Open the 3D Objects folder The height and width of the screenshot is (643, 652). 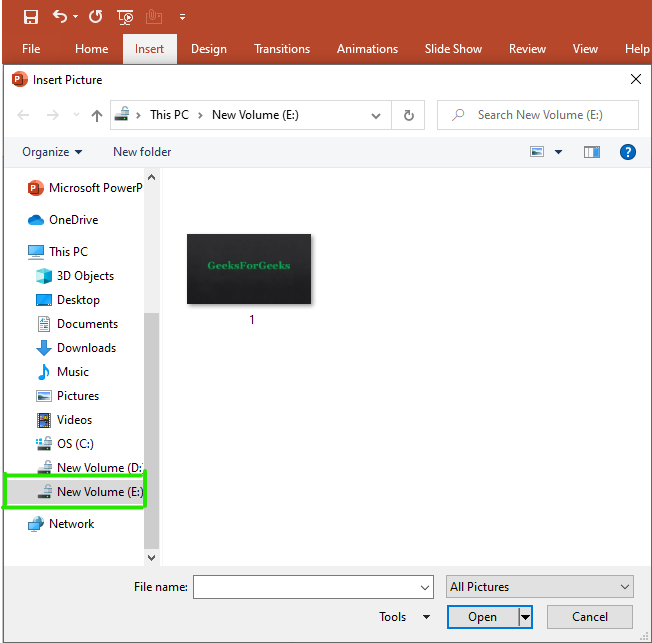[x=75, y=276]
